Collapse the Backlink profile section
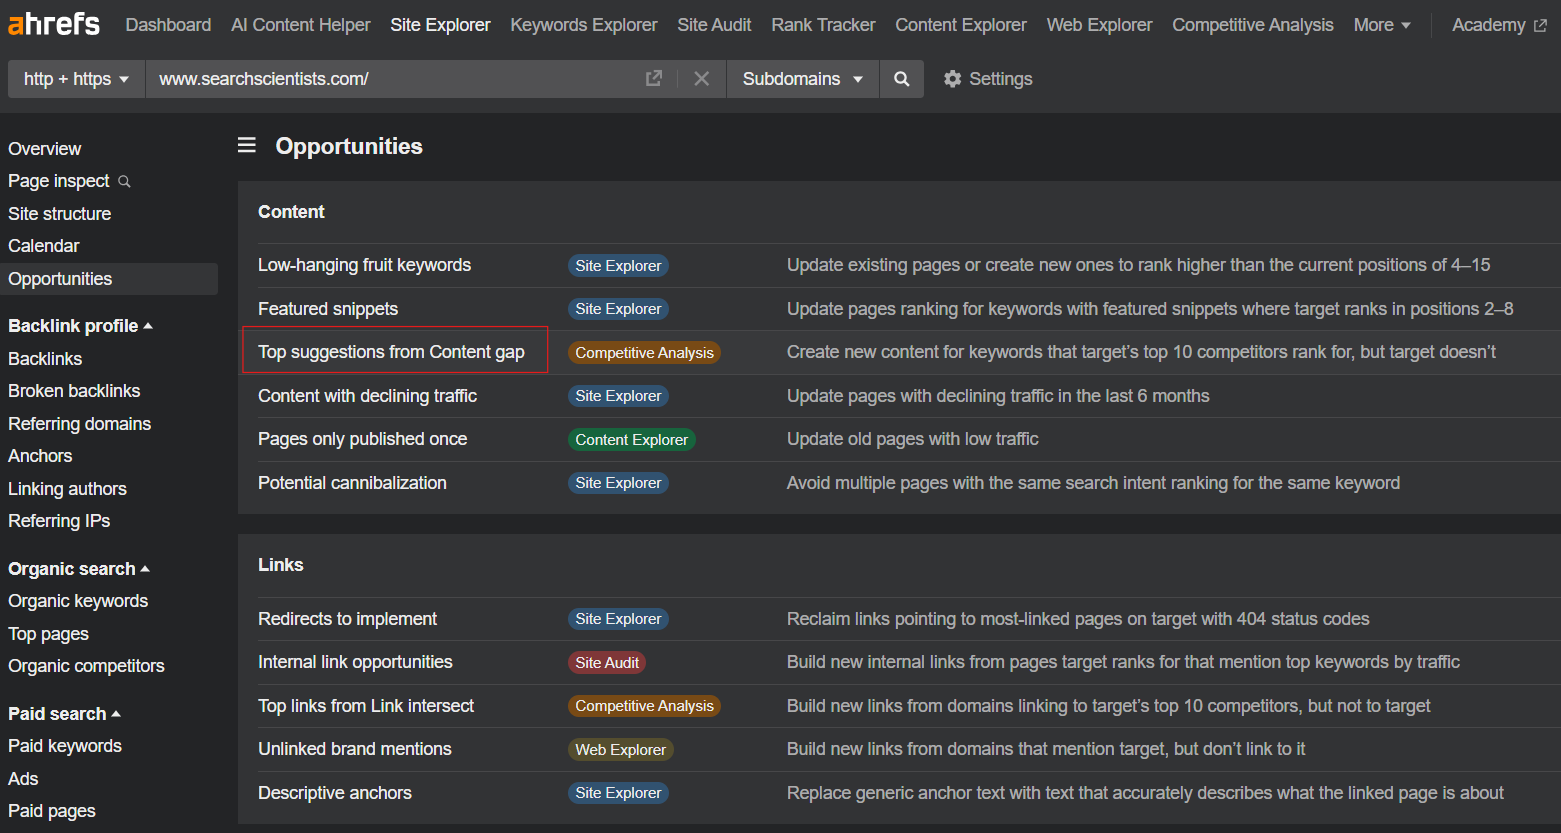 [80, 326]
